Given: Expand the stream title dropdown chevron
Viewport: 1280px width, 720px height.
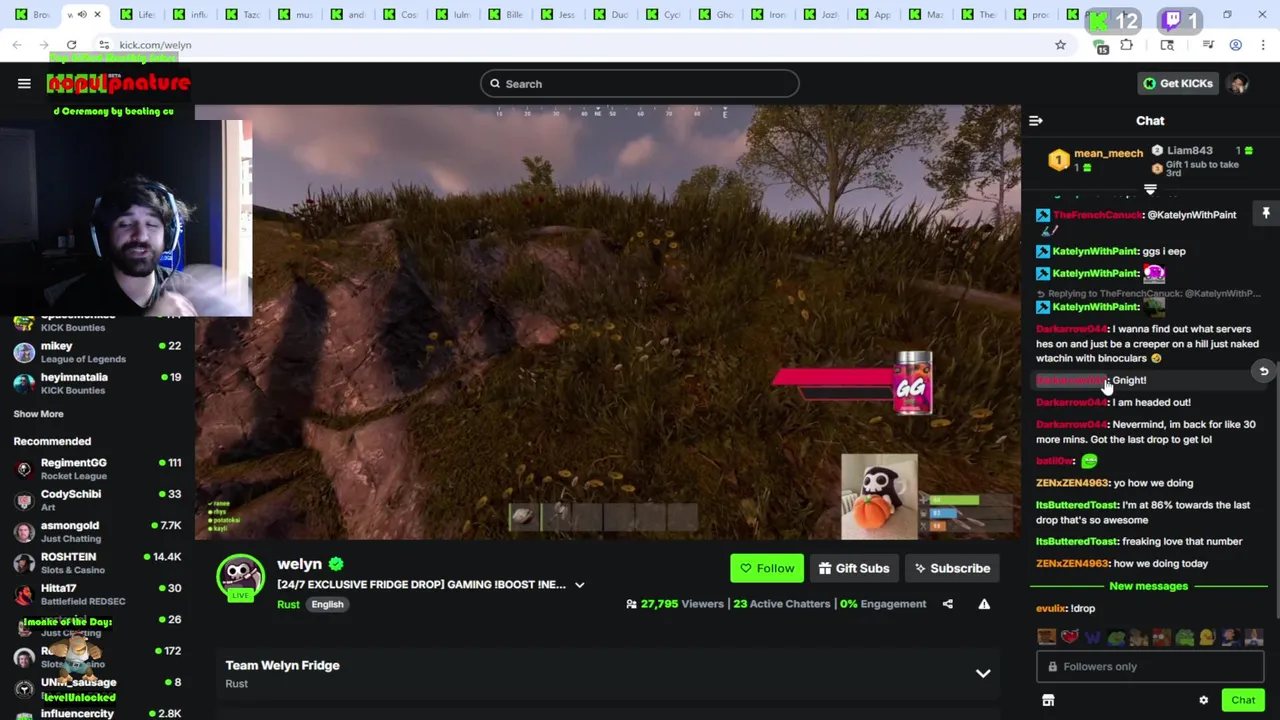Looking at the screenshot, I should point(579,585).
